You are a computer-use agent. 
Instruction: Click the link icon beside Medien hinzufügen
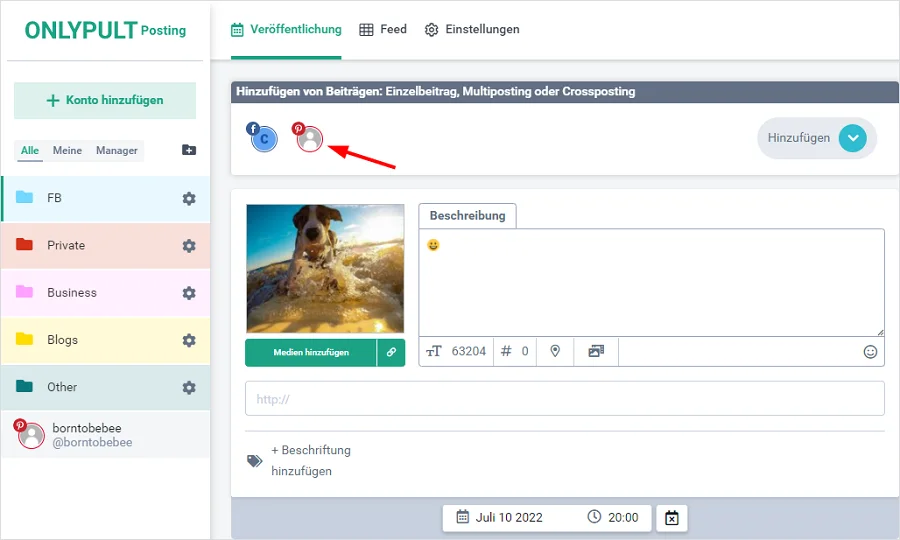pyautogui.click(x=391, y=353)
